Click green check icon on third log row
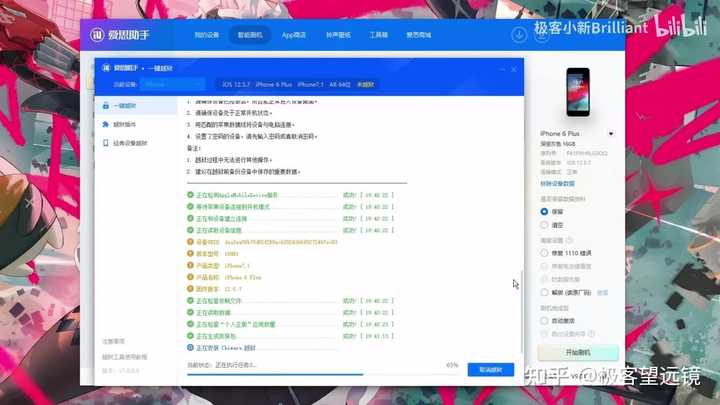720x405 pixels. 190,218
